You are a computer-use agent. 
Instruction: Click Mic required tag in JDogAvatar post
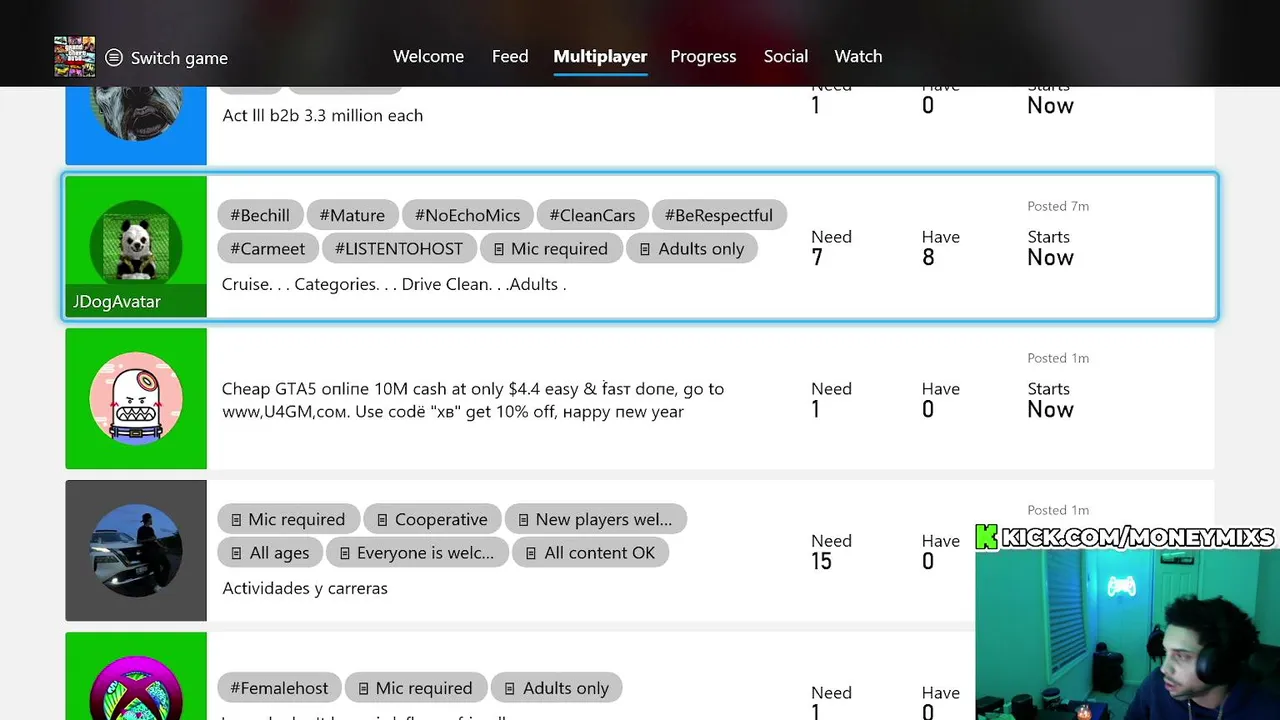tap(551, 248)
